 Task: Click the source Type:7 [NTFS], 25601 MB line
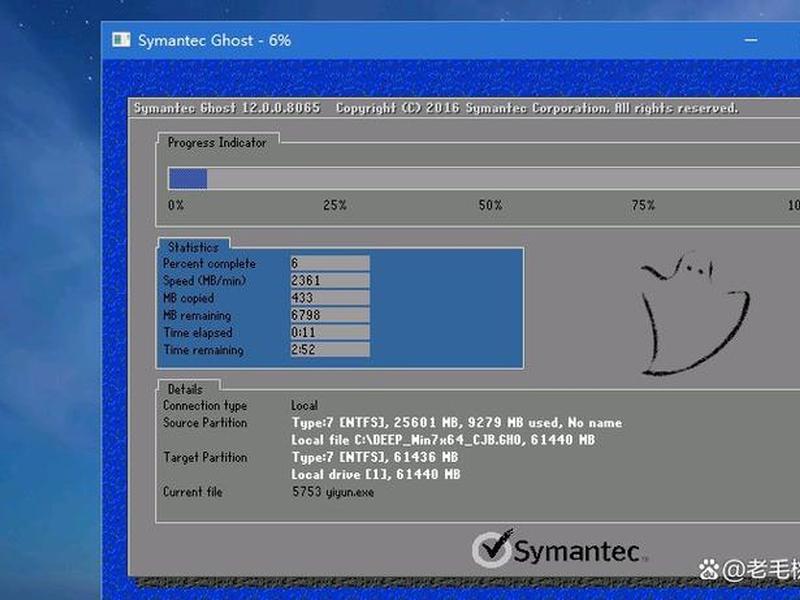pyautogui.click(x=457, y=423)
